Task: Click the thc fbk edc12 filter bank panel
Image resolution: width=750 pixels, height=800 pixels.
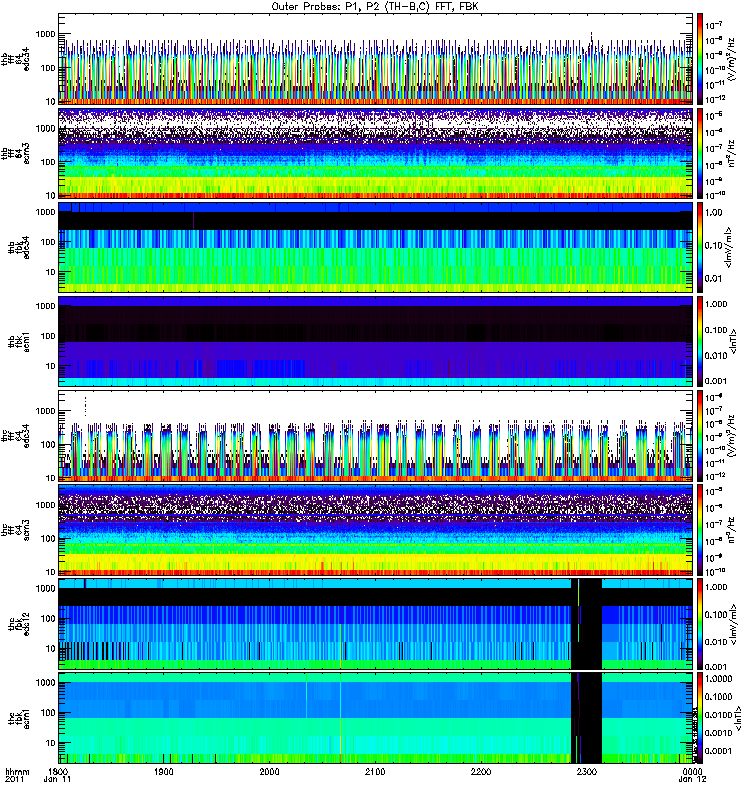Action: click(376, 623)
